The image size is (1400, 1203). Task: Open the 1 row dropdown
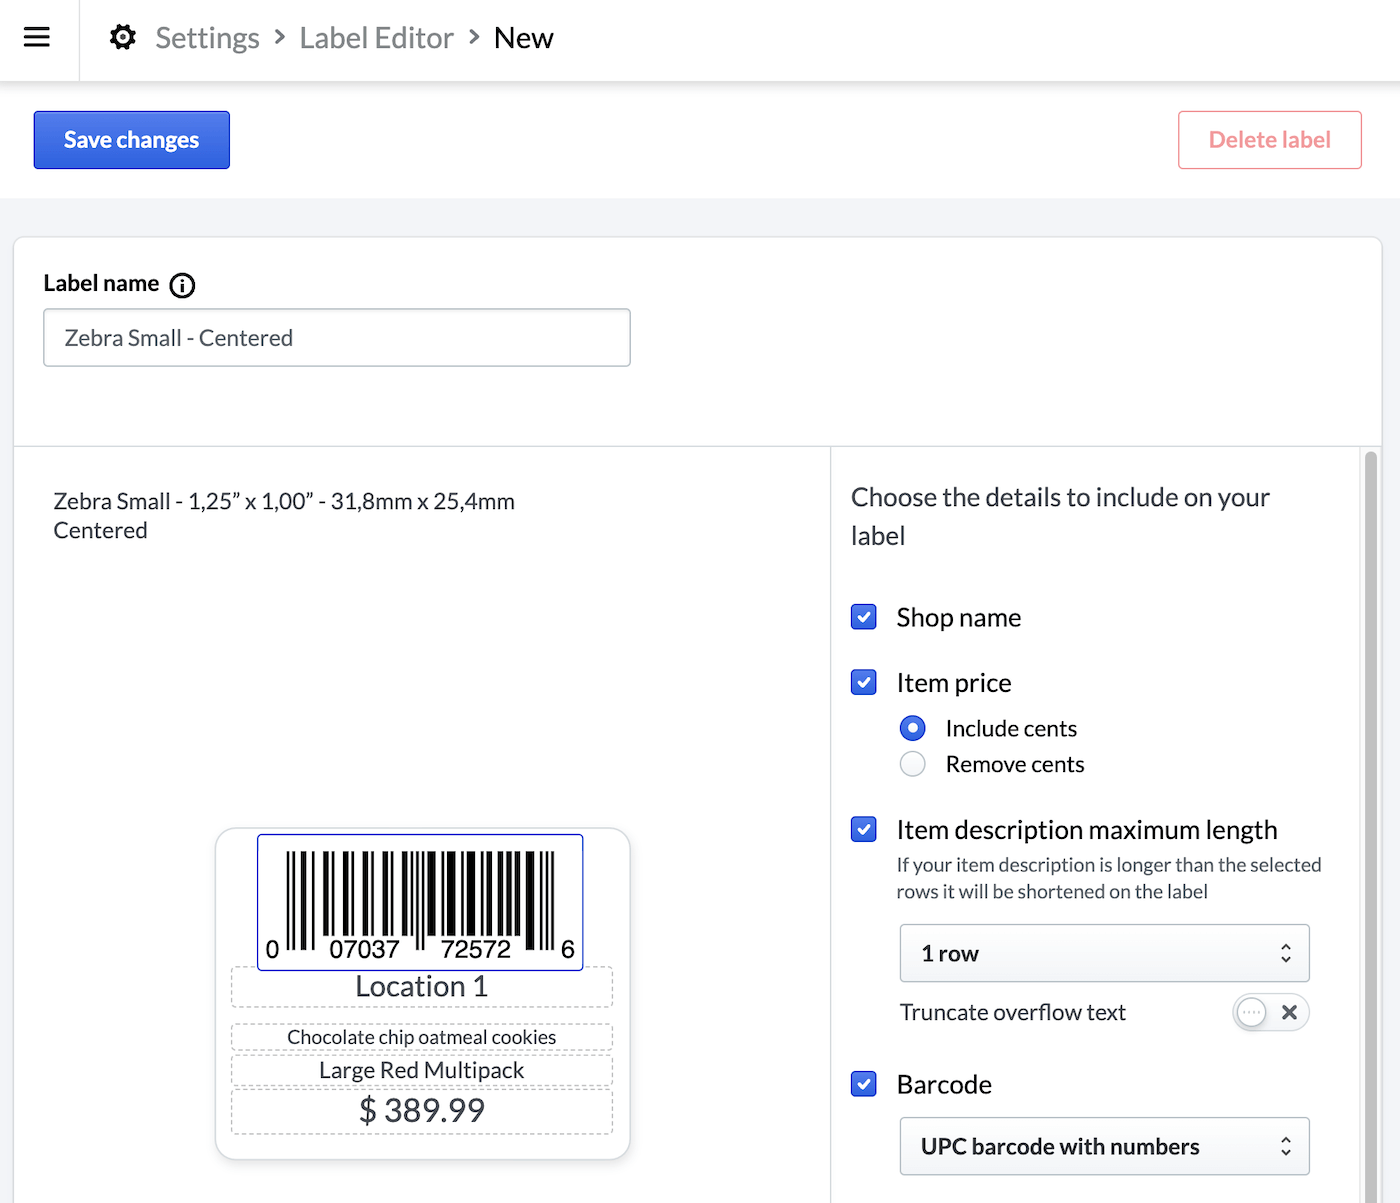pos(1104,953)
